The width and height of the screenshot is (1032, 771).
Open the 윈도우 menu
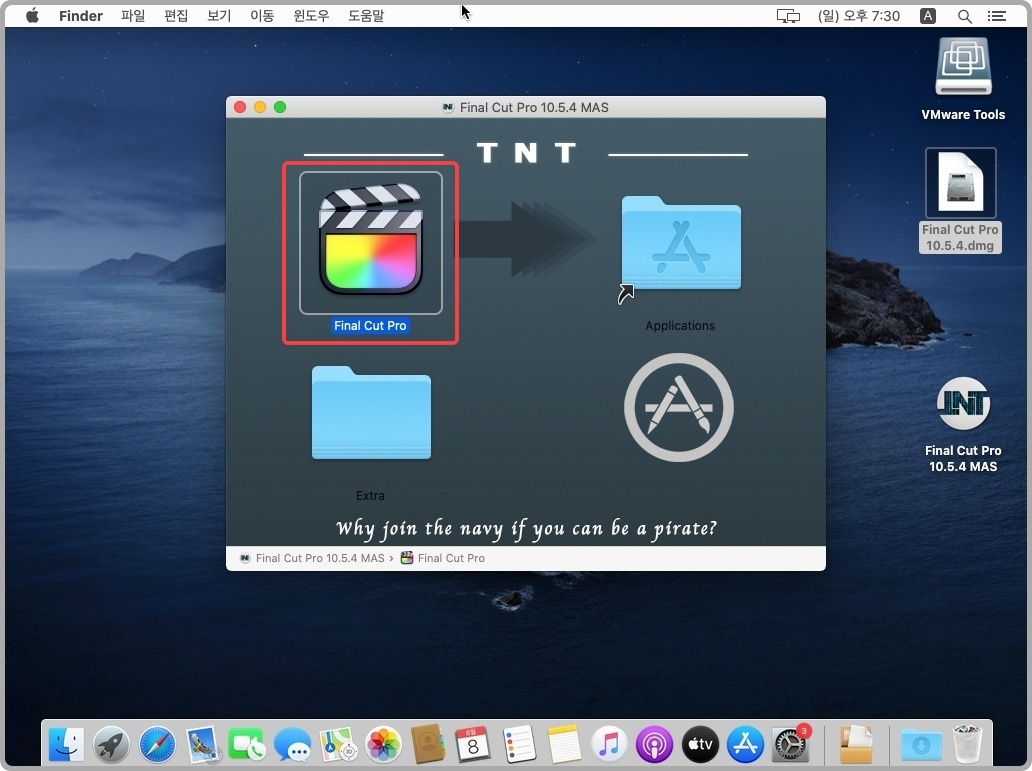[311, 16]
